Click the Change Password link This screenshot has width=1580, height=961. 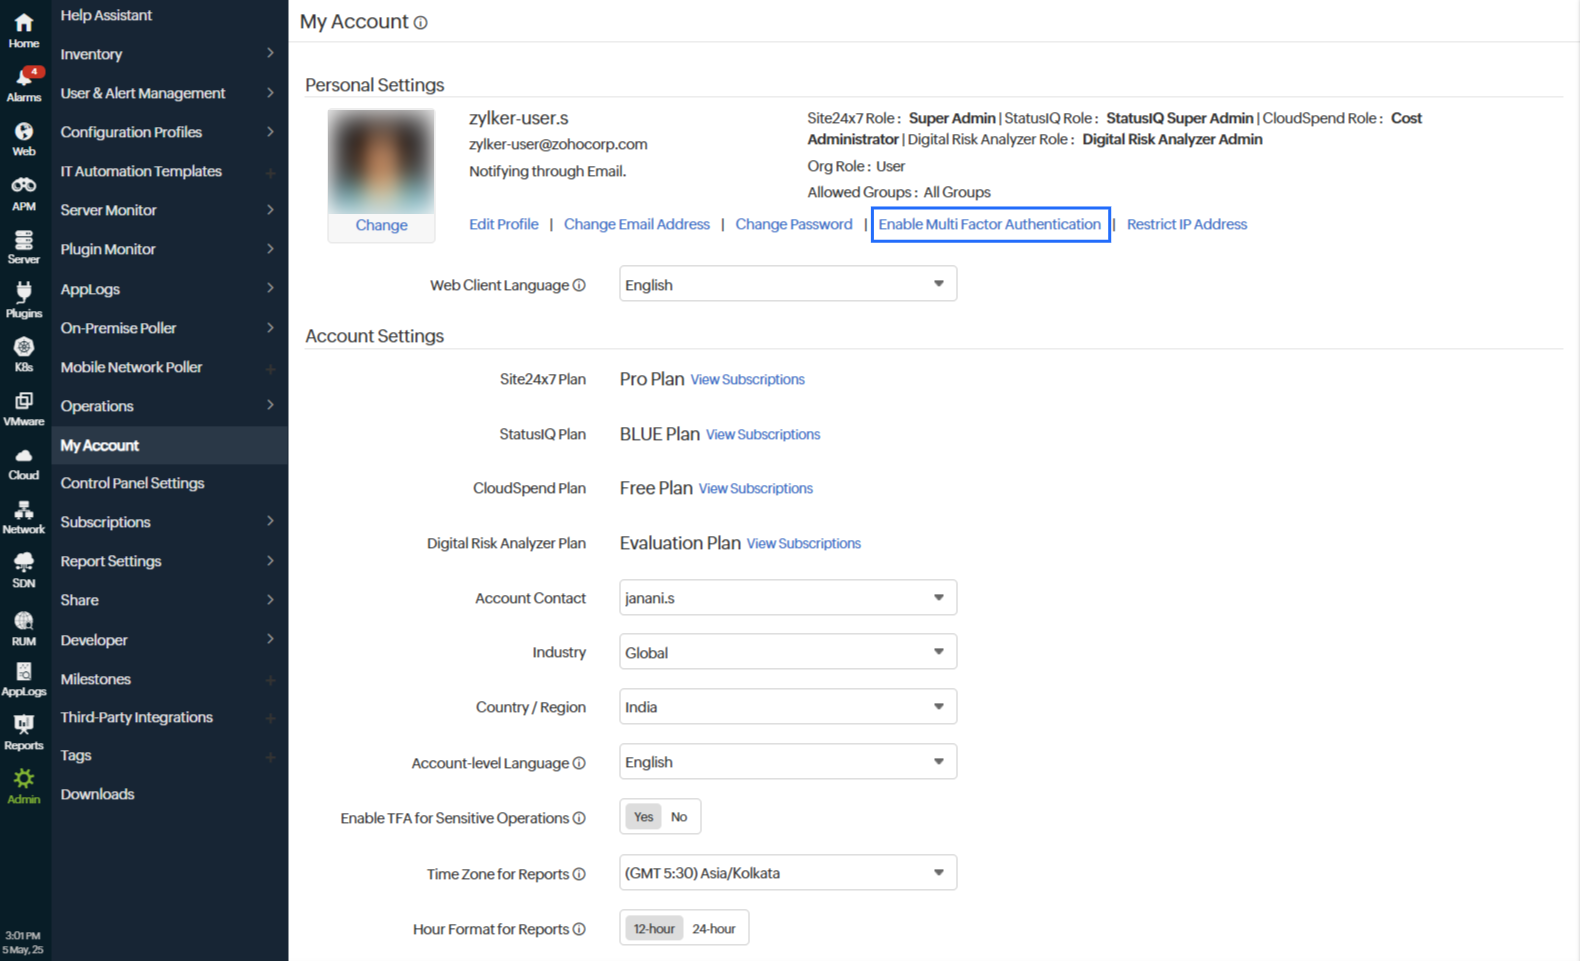point(794,224)
